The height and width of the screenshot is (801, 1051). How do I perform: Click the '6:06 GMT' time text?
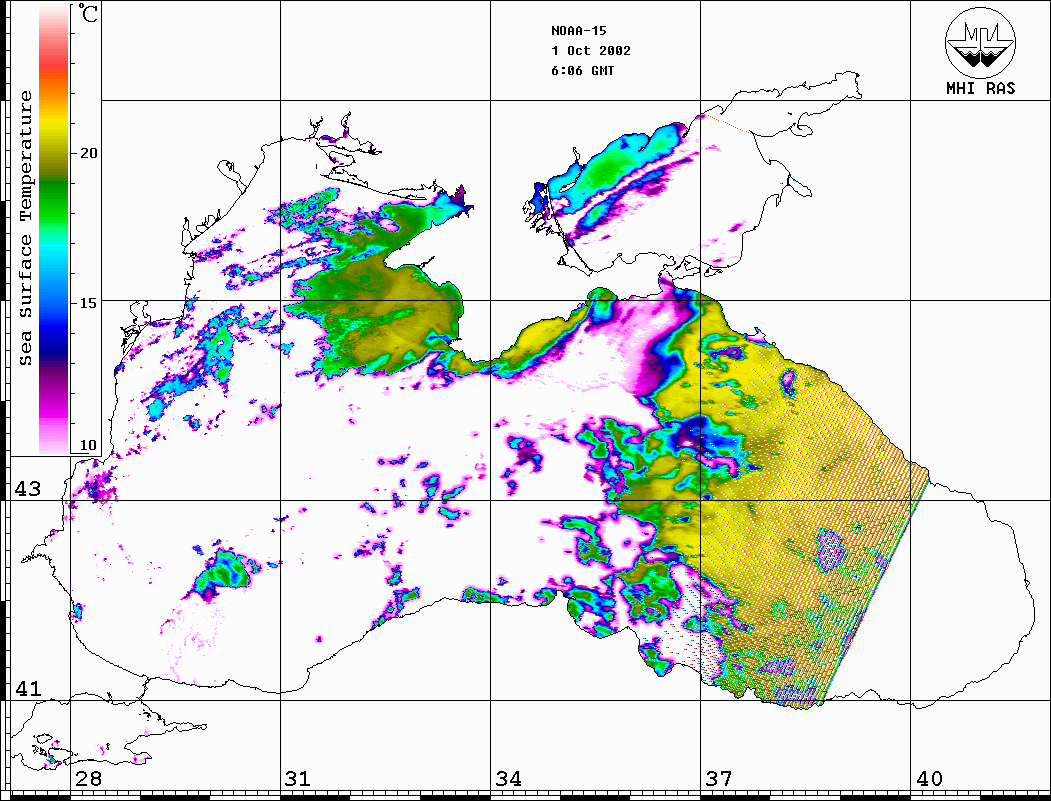pos(582,71)
